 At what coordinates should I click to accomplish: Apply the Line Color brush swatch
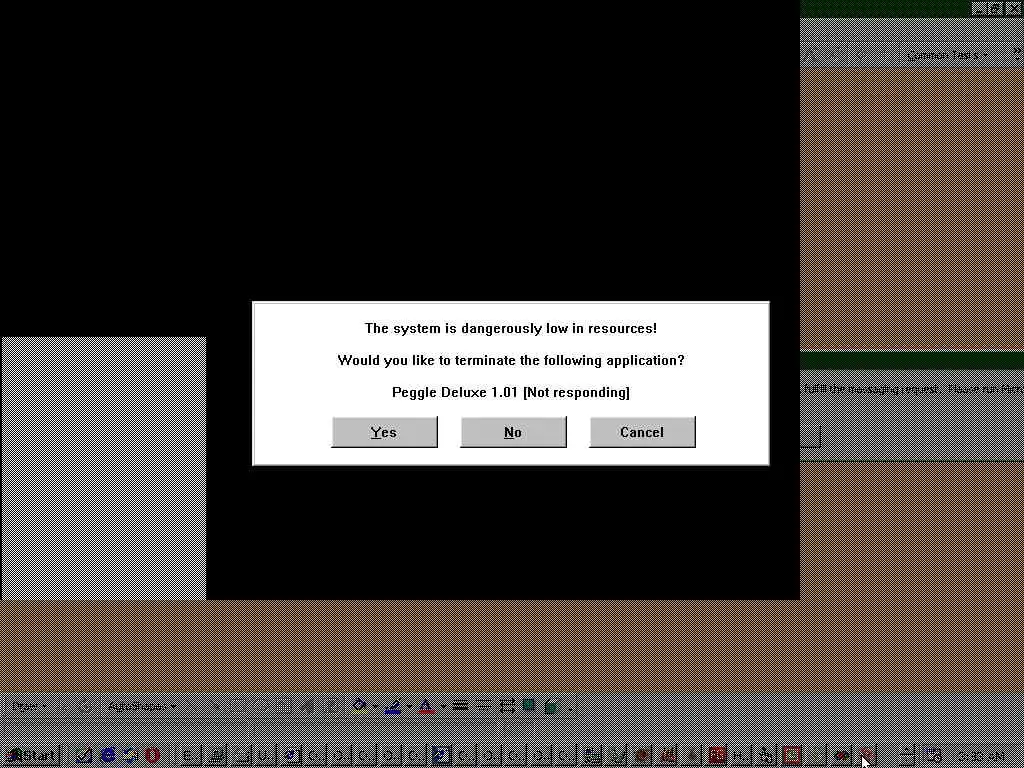[x=393, y=706]
